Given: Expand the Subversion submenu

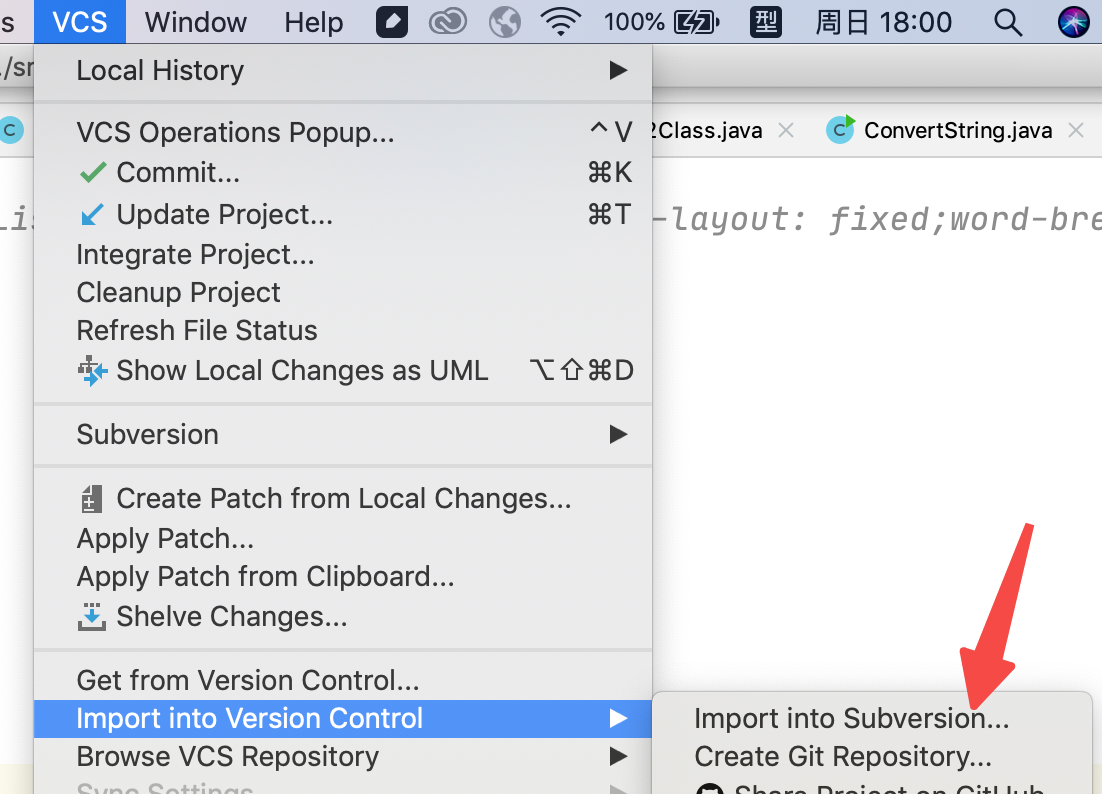Looking at the screenshot, I should pos(343,434).
